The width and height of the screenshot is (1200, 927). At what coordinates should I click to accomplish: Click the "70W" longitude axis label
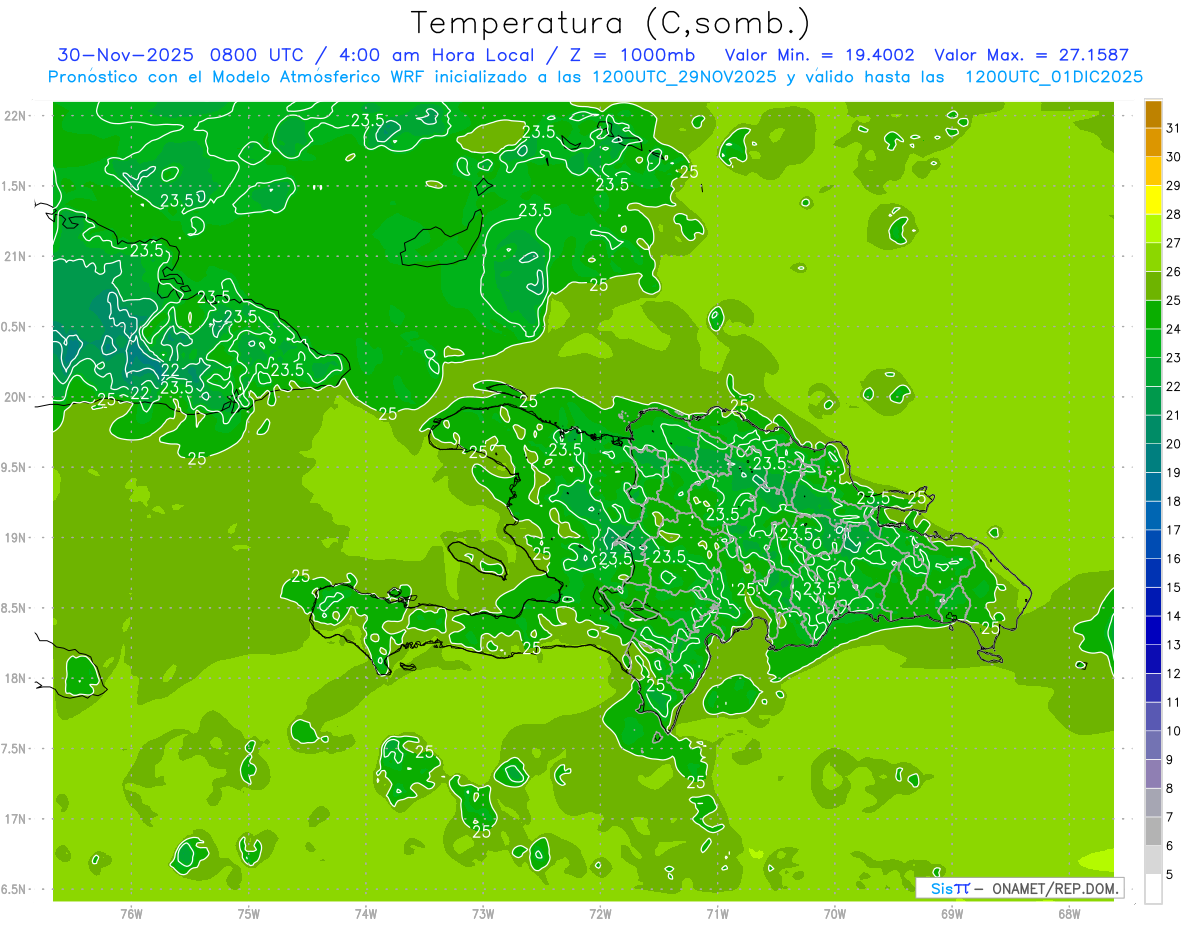coord(835,913)
